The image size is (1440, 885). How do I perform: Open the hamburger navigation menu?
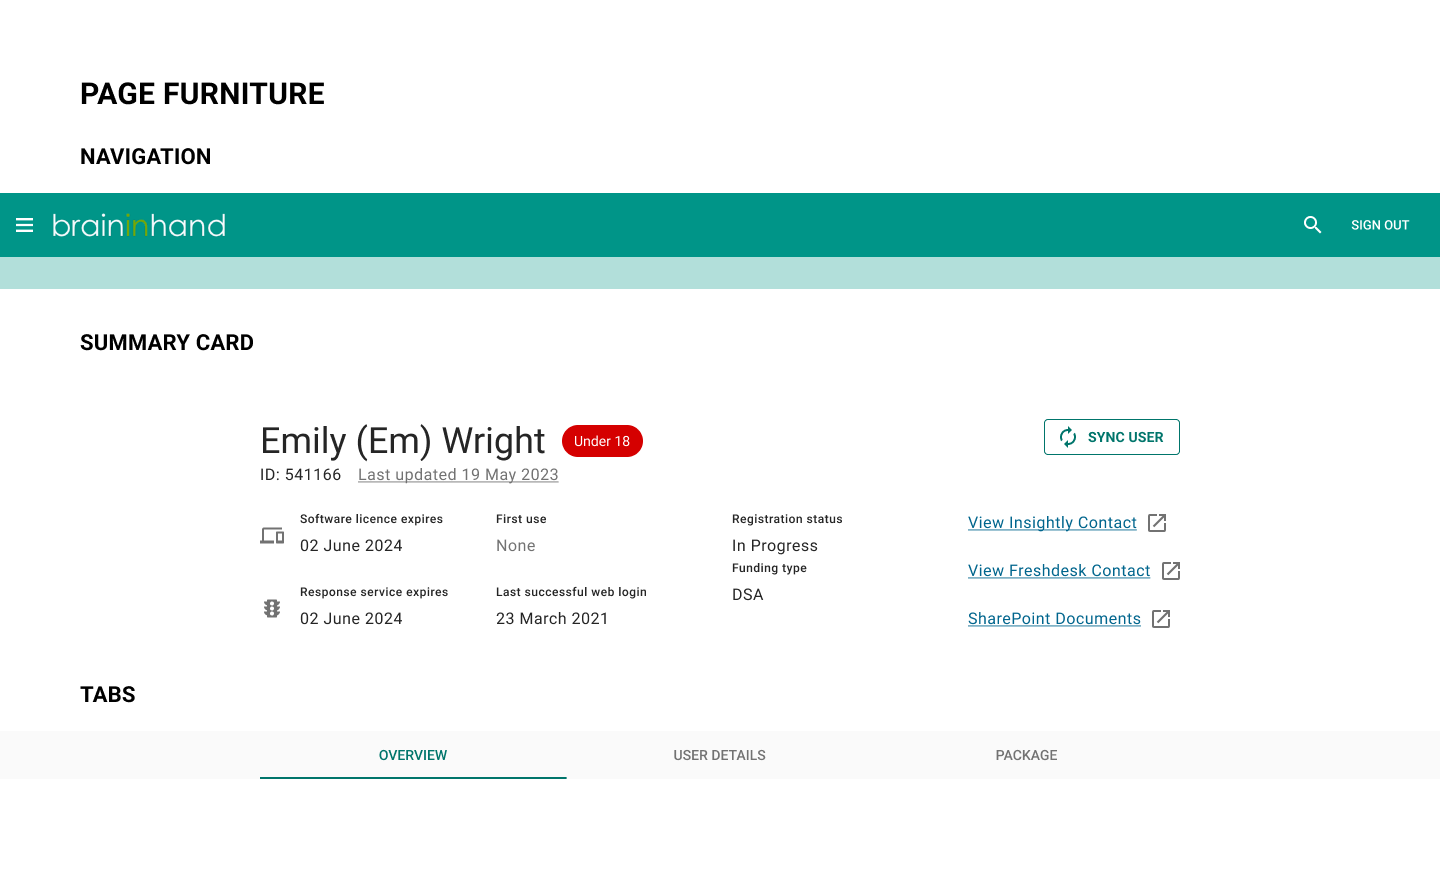pyautogui.click(x=25, y=225)
